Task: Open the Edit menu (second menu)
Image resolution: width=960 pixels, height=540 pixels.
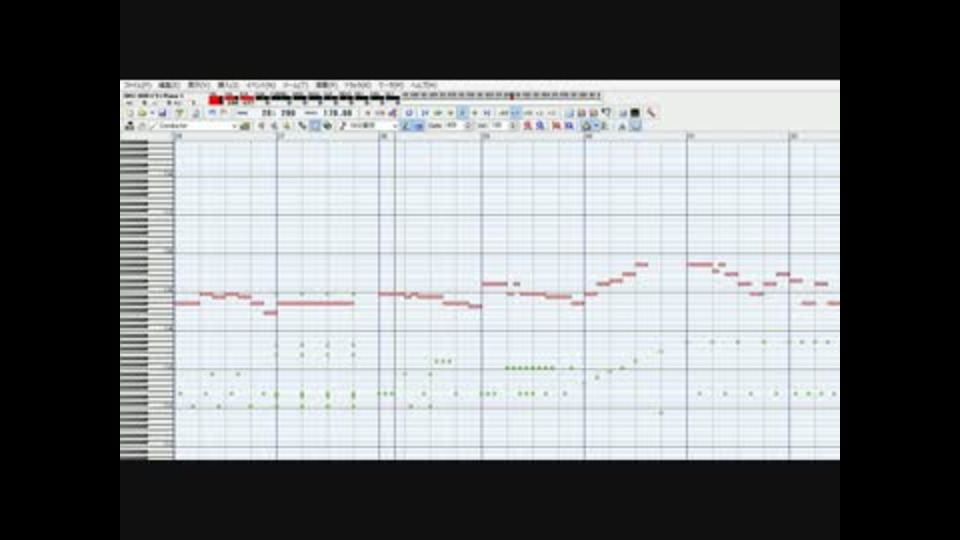Action: point(169,85)
